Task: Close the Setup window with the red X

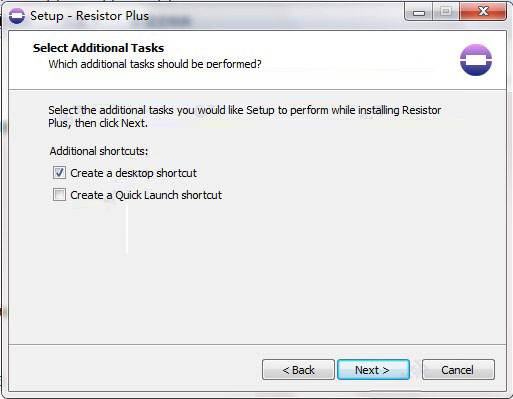Action: click(x=483, y=12)
